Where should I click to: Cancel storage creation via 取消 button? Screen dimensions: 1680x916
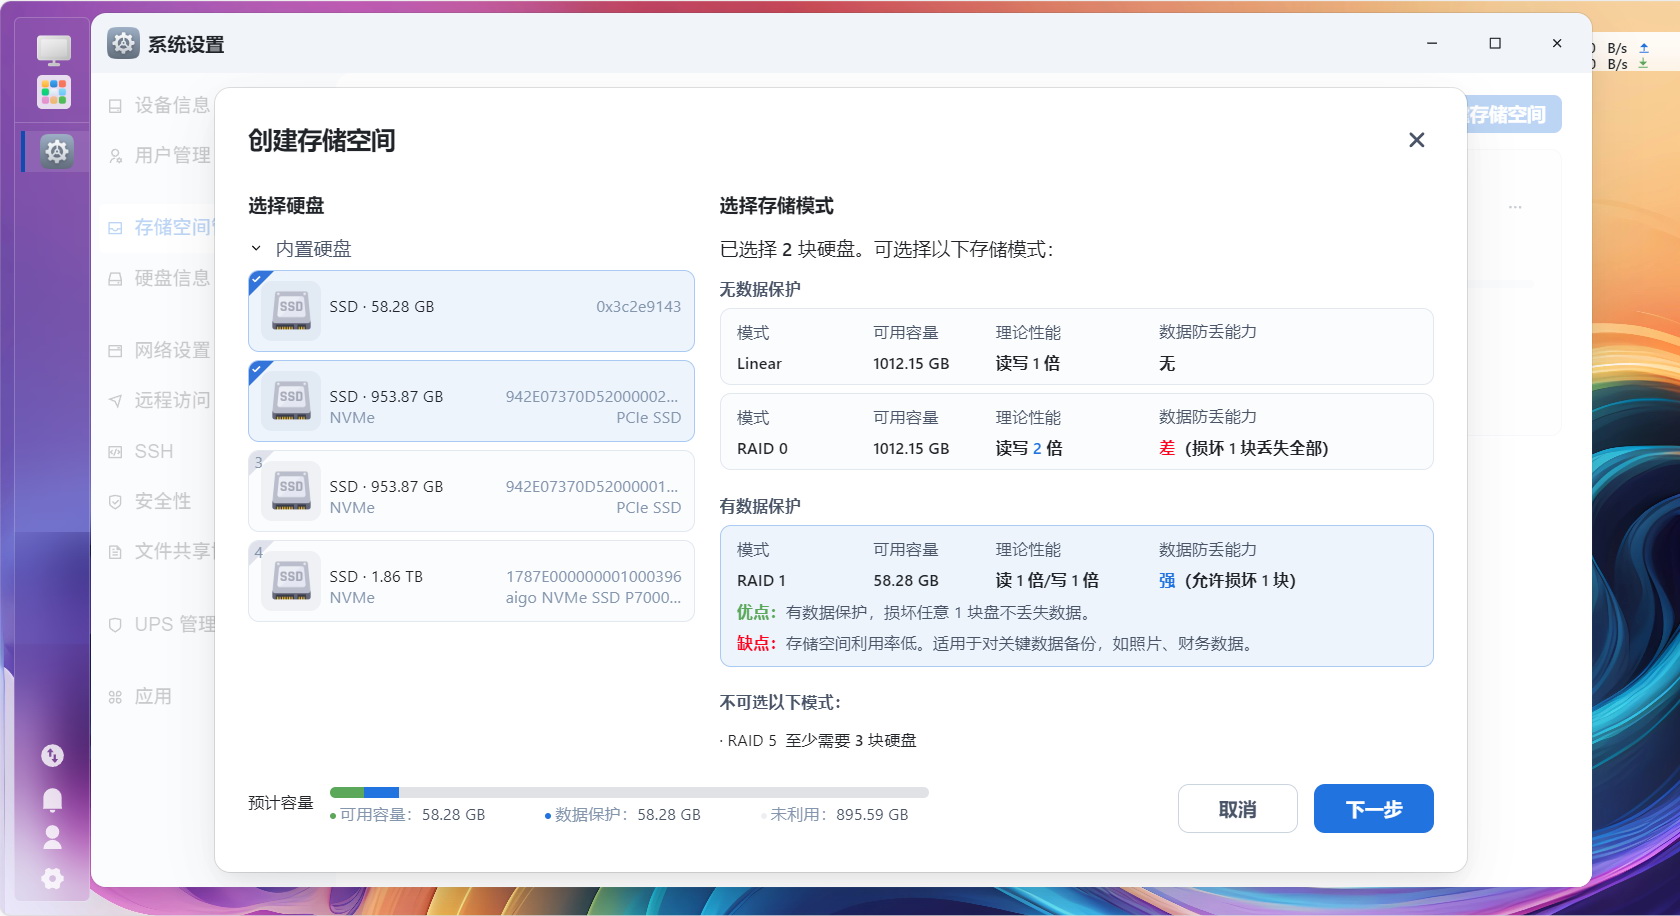1237,808
